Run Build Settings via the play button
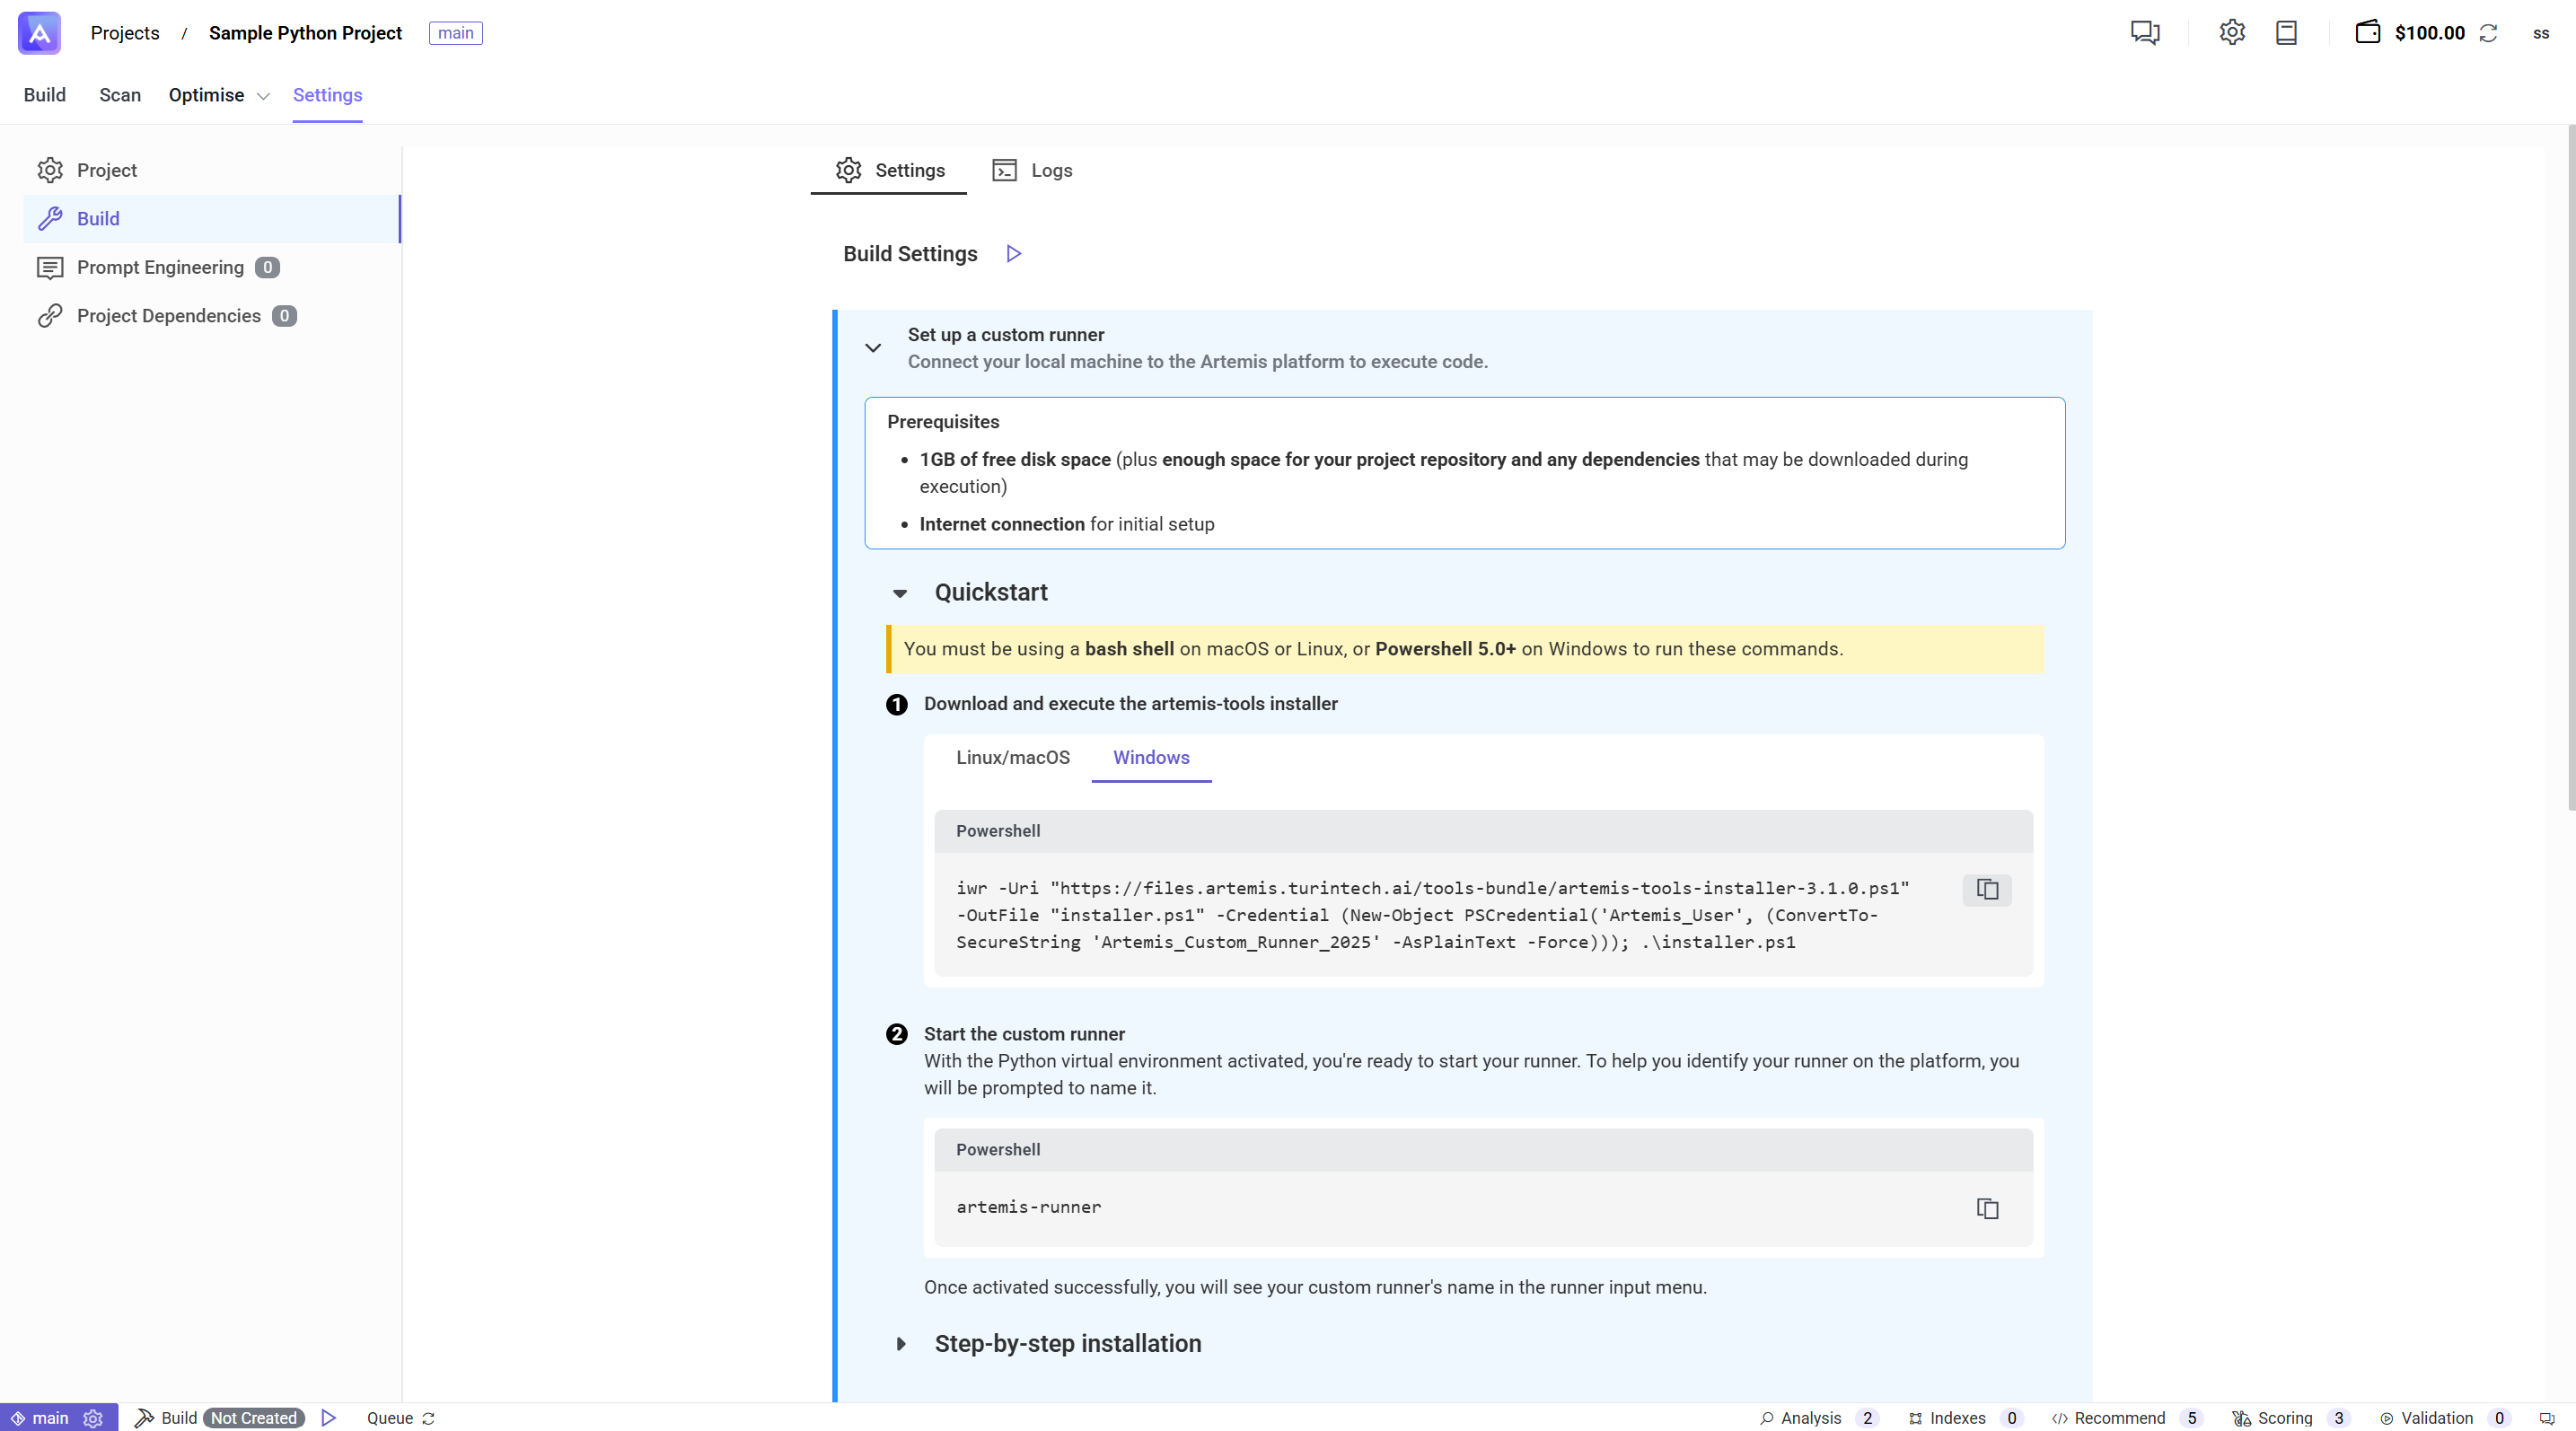The image size is (2576, 1431). pos(1012,253)
